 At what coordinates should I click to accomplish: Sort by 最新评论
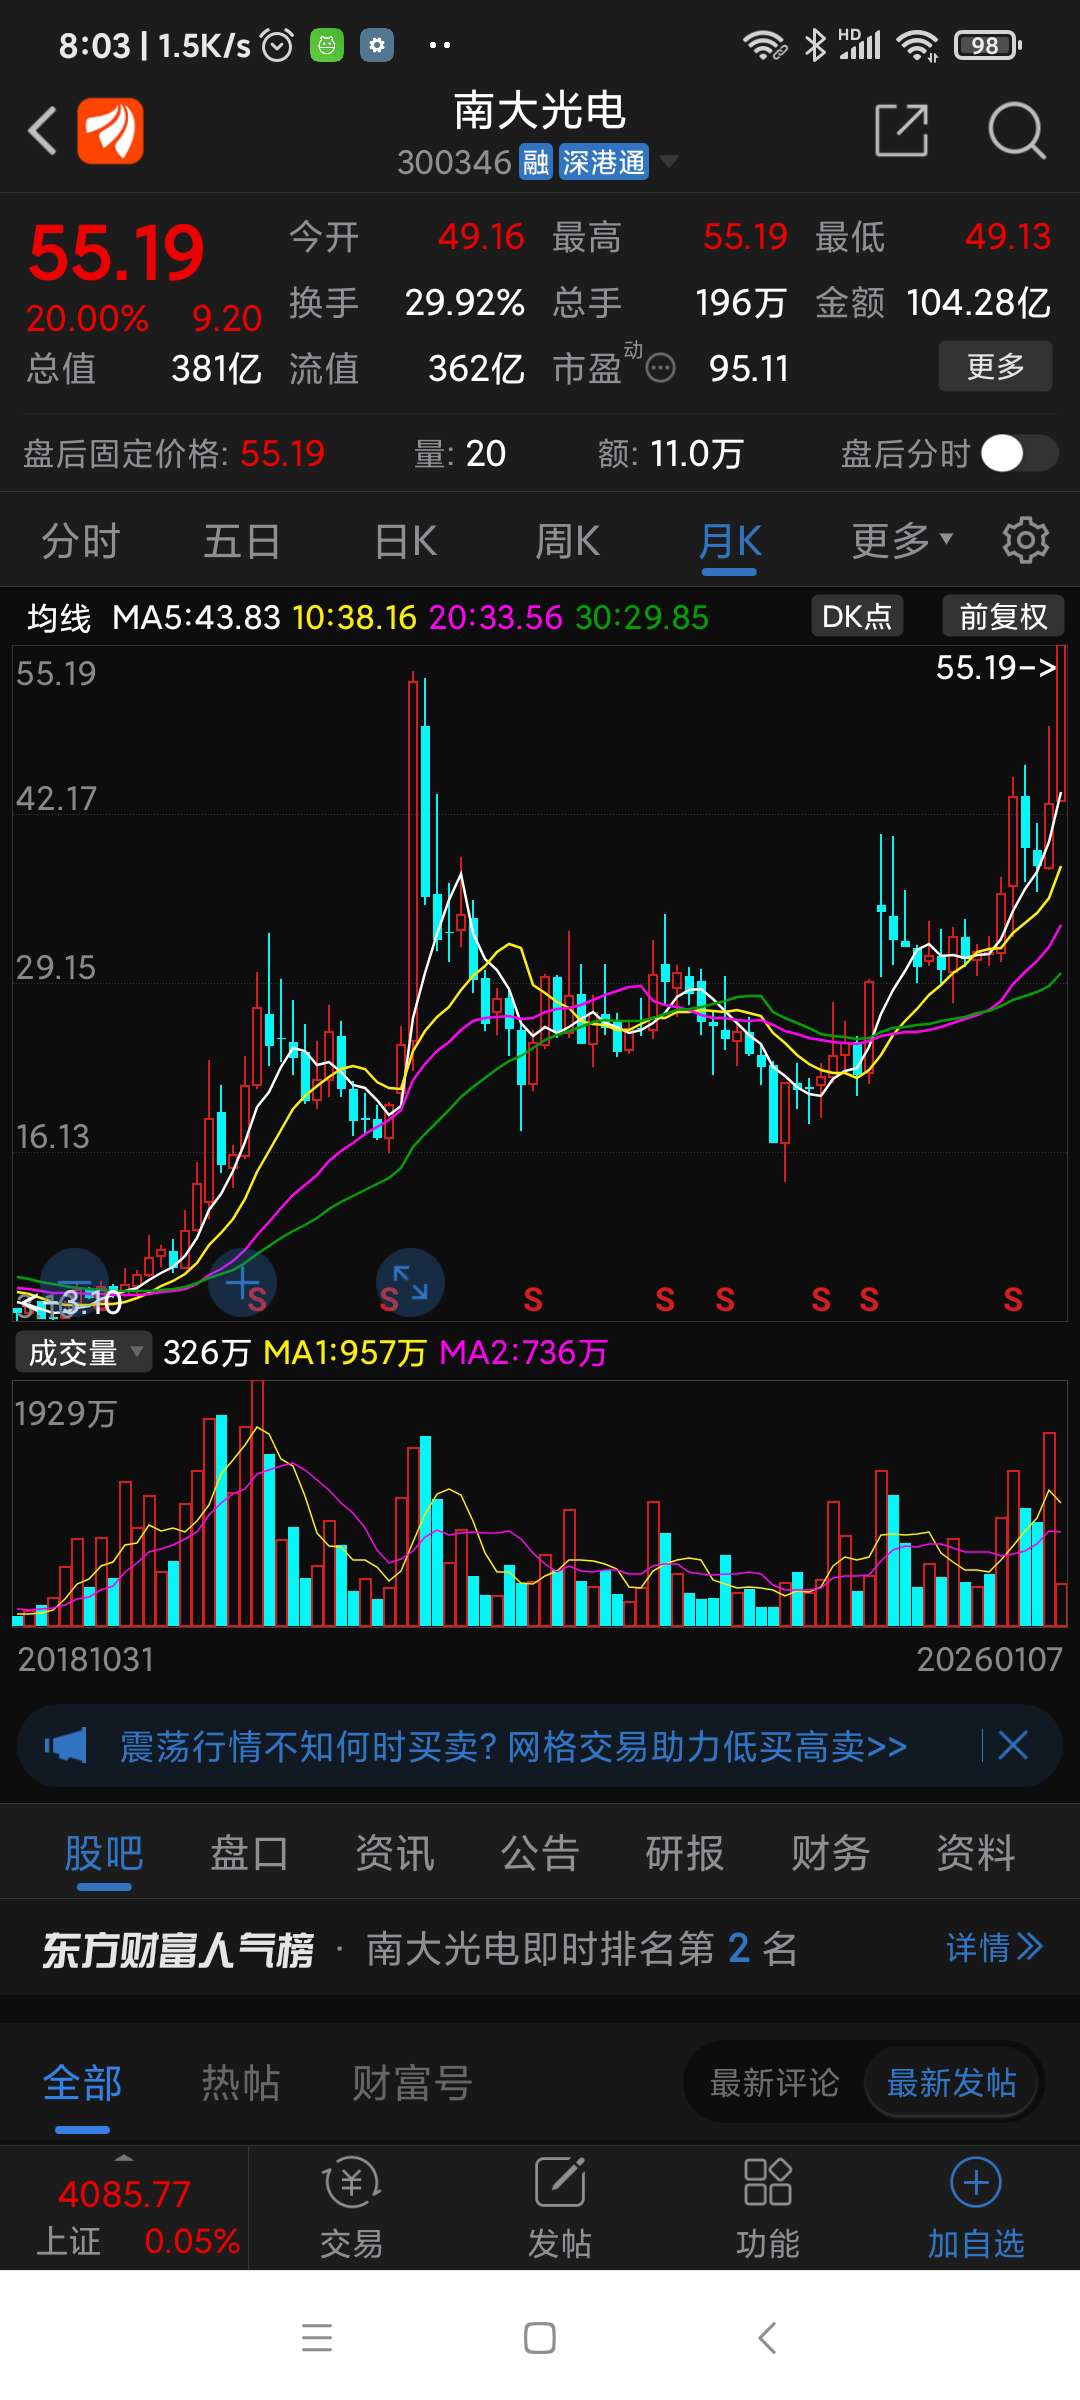click(774, 2083)
